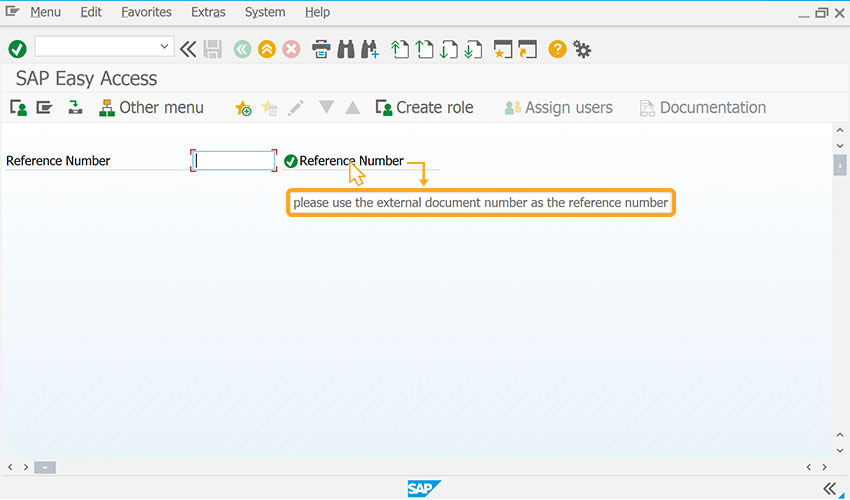Click the orange Exit up-arrow icon

coord(267,49)
